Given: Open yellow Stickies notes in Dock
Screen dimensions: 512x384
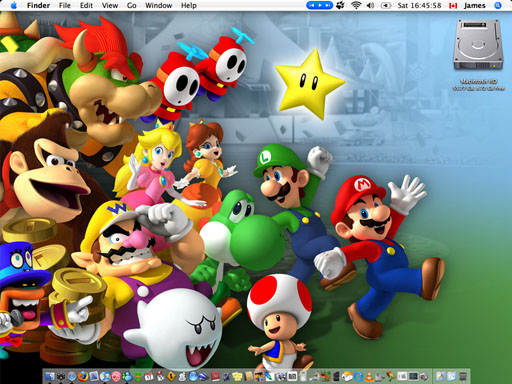Looking at the screenshot, I should (237, 376).
